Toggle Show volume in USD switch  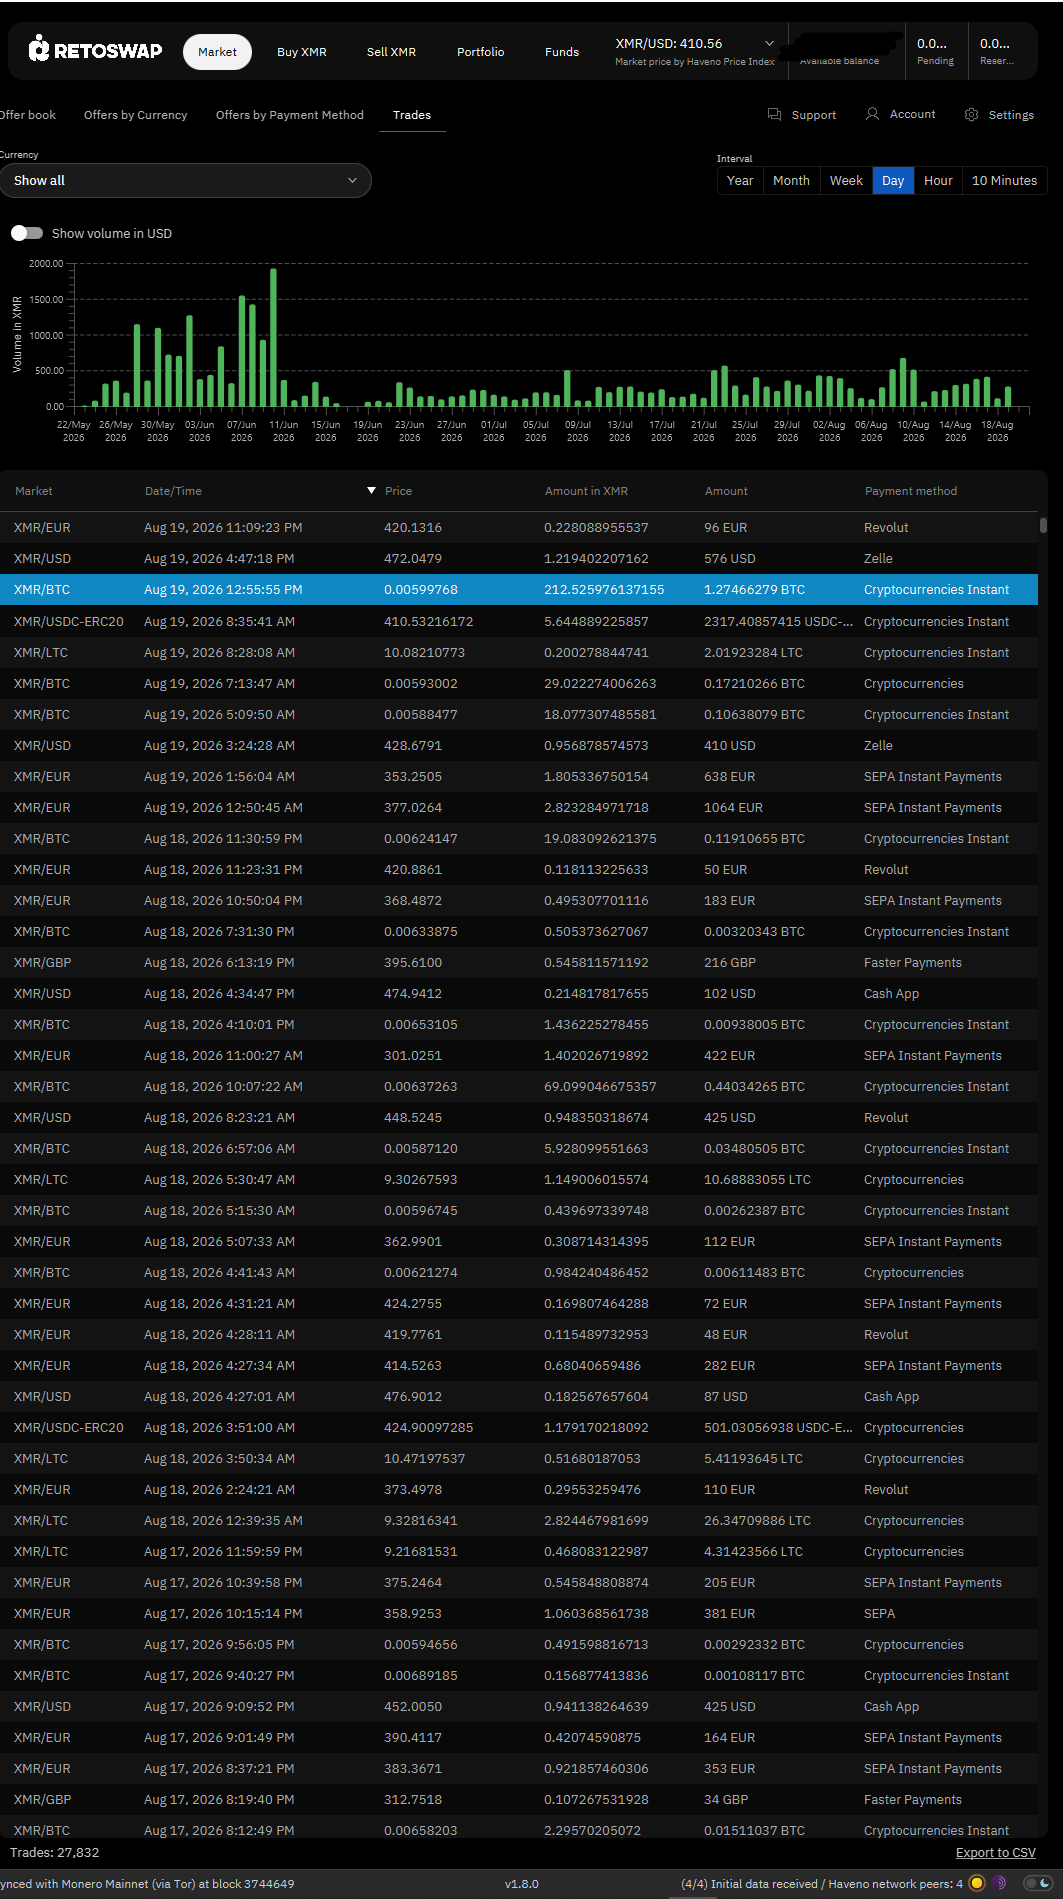(27, 233)
